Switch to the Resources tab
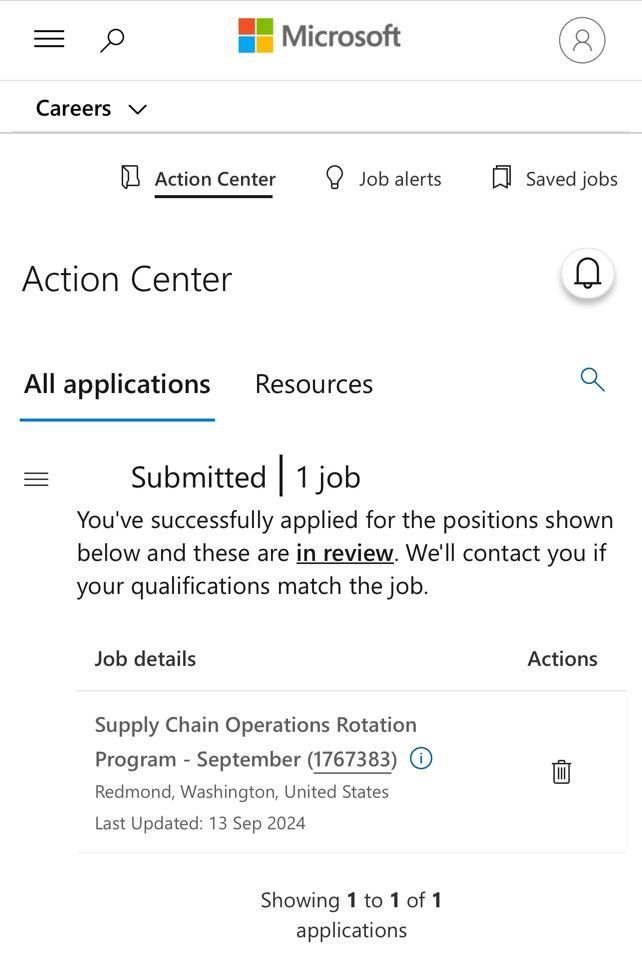Screen dimensions: 642x965 tap(313, 383)
